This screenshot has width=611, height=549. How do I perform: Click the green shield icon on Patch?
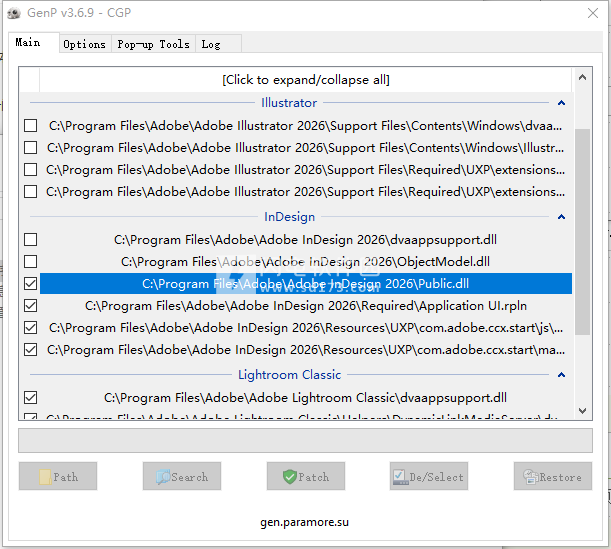pyautogui.click(x=289, y=477)
